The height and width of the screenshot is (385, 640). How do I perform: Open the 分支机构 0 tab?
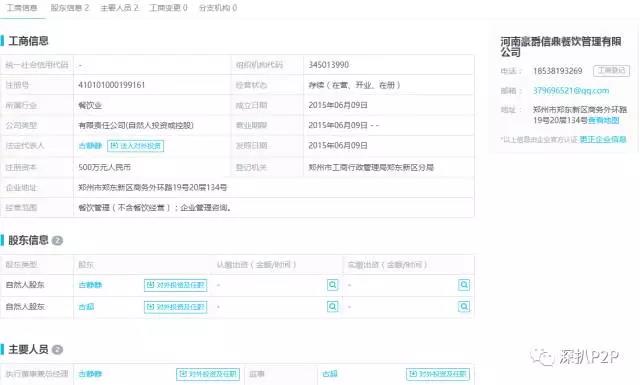click(218, 8)
